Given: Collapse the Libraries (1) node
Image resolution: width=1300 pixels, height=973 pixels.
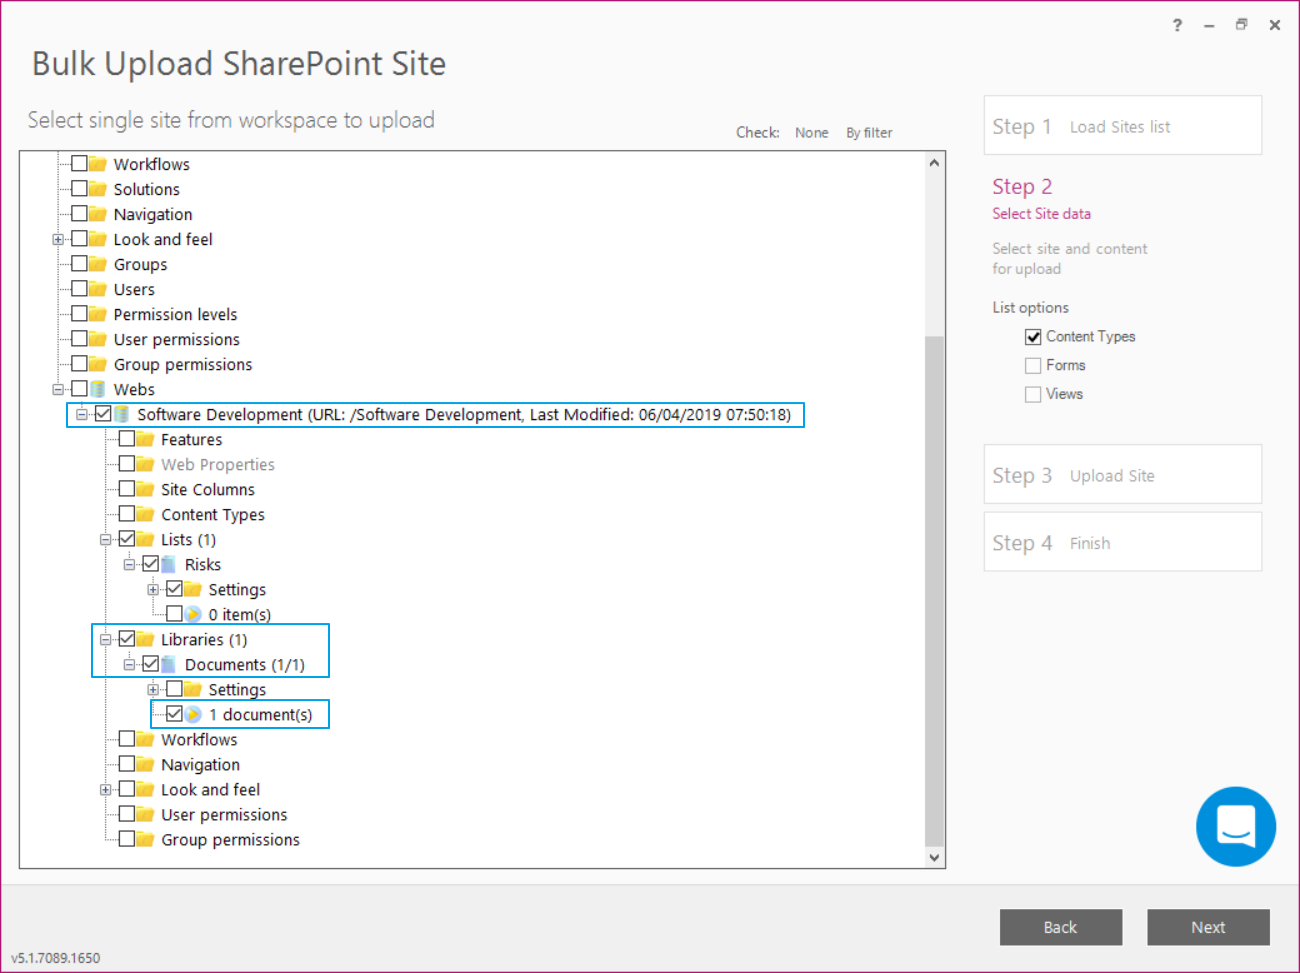Looking at the screenshot, I should pos(106,640).
